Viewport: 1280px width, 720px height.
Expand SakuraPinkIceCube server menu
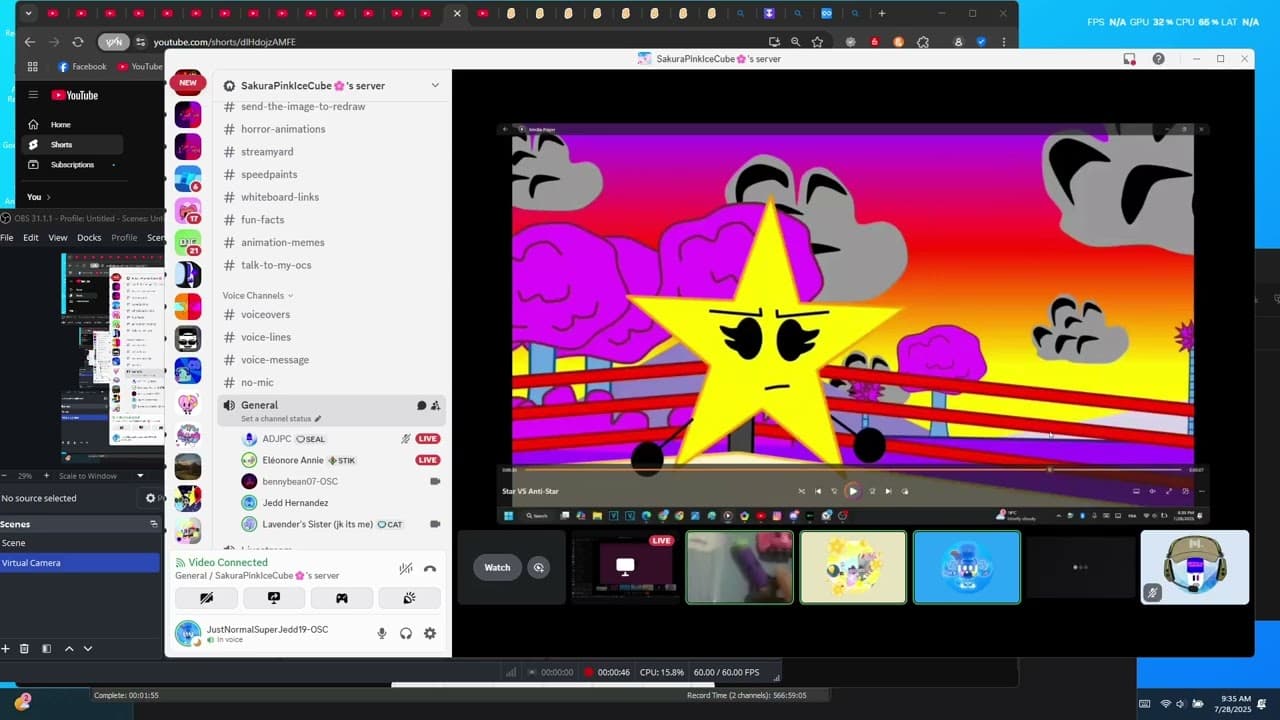point(435,85)
